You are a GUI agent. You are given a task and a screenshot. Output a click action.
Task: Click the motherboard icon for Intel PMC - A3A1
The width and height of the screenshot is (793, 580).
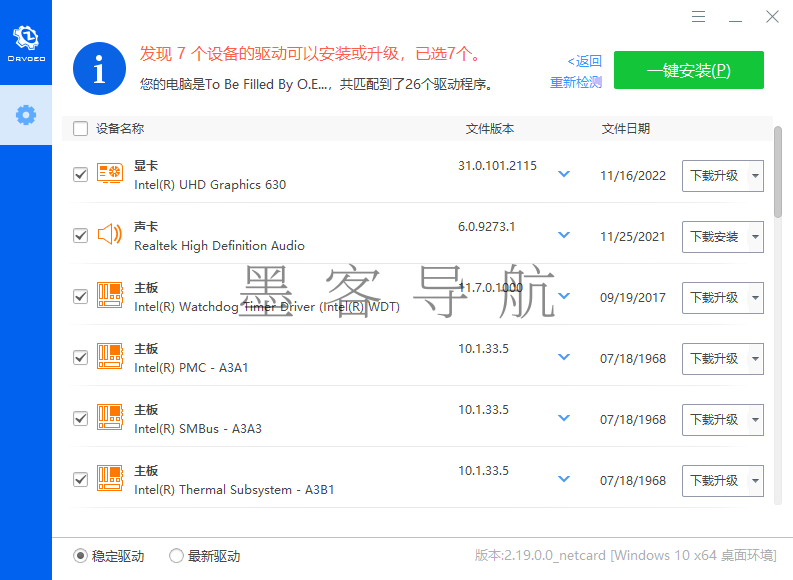[x=110, y=356]
